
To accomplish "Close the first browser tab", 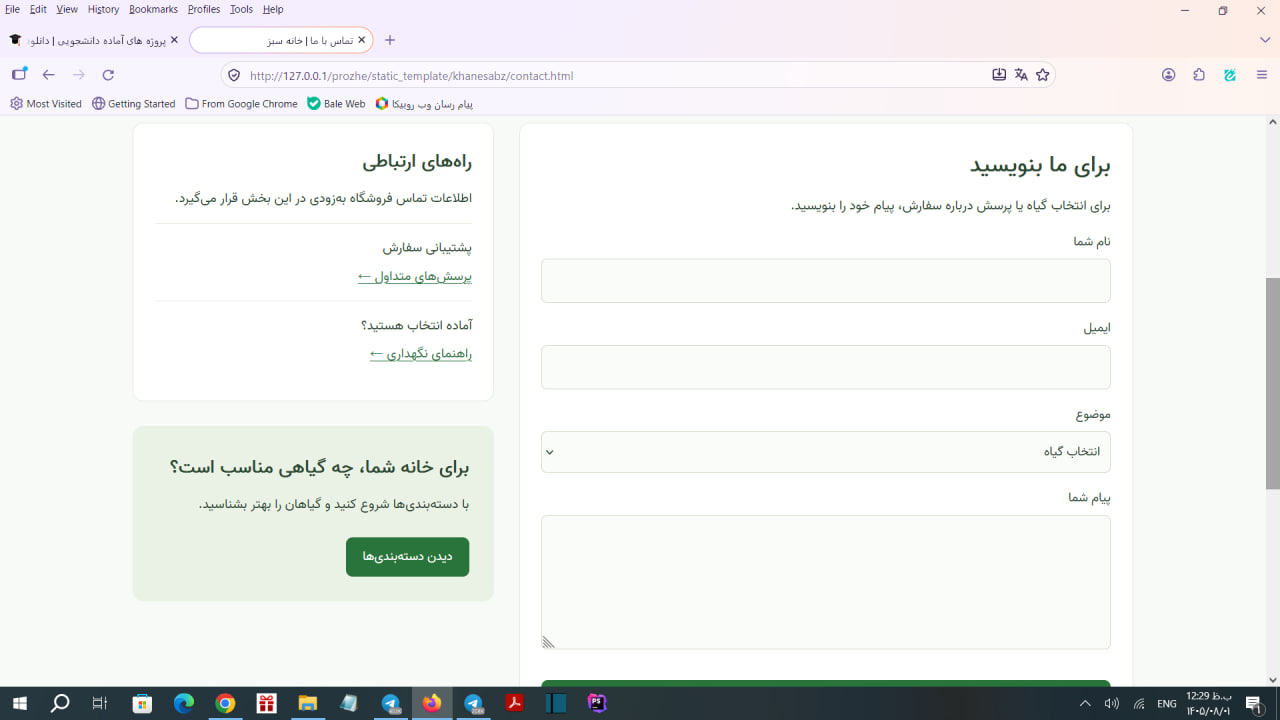I will tap(174, 40).
